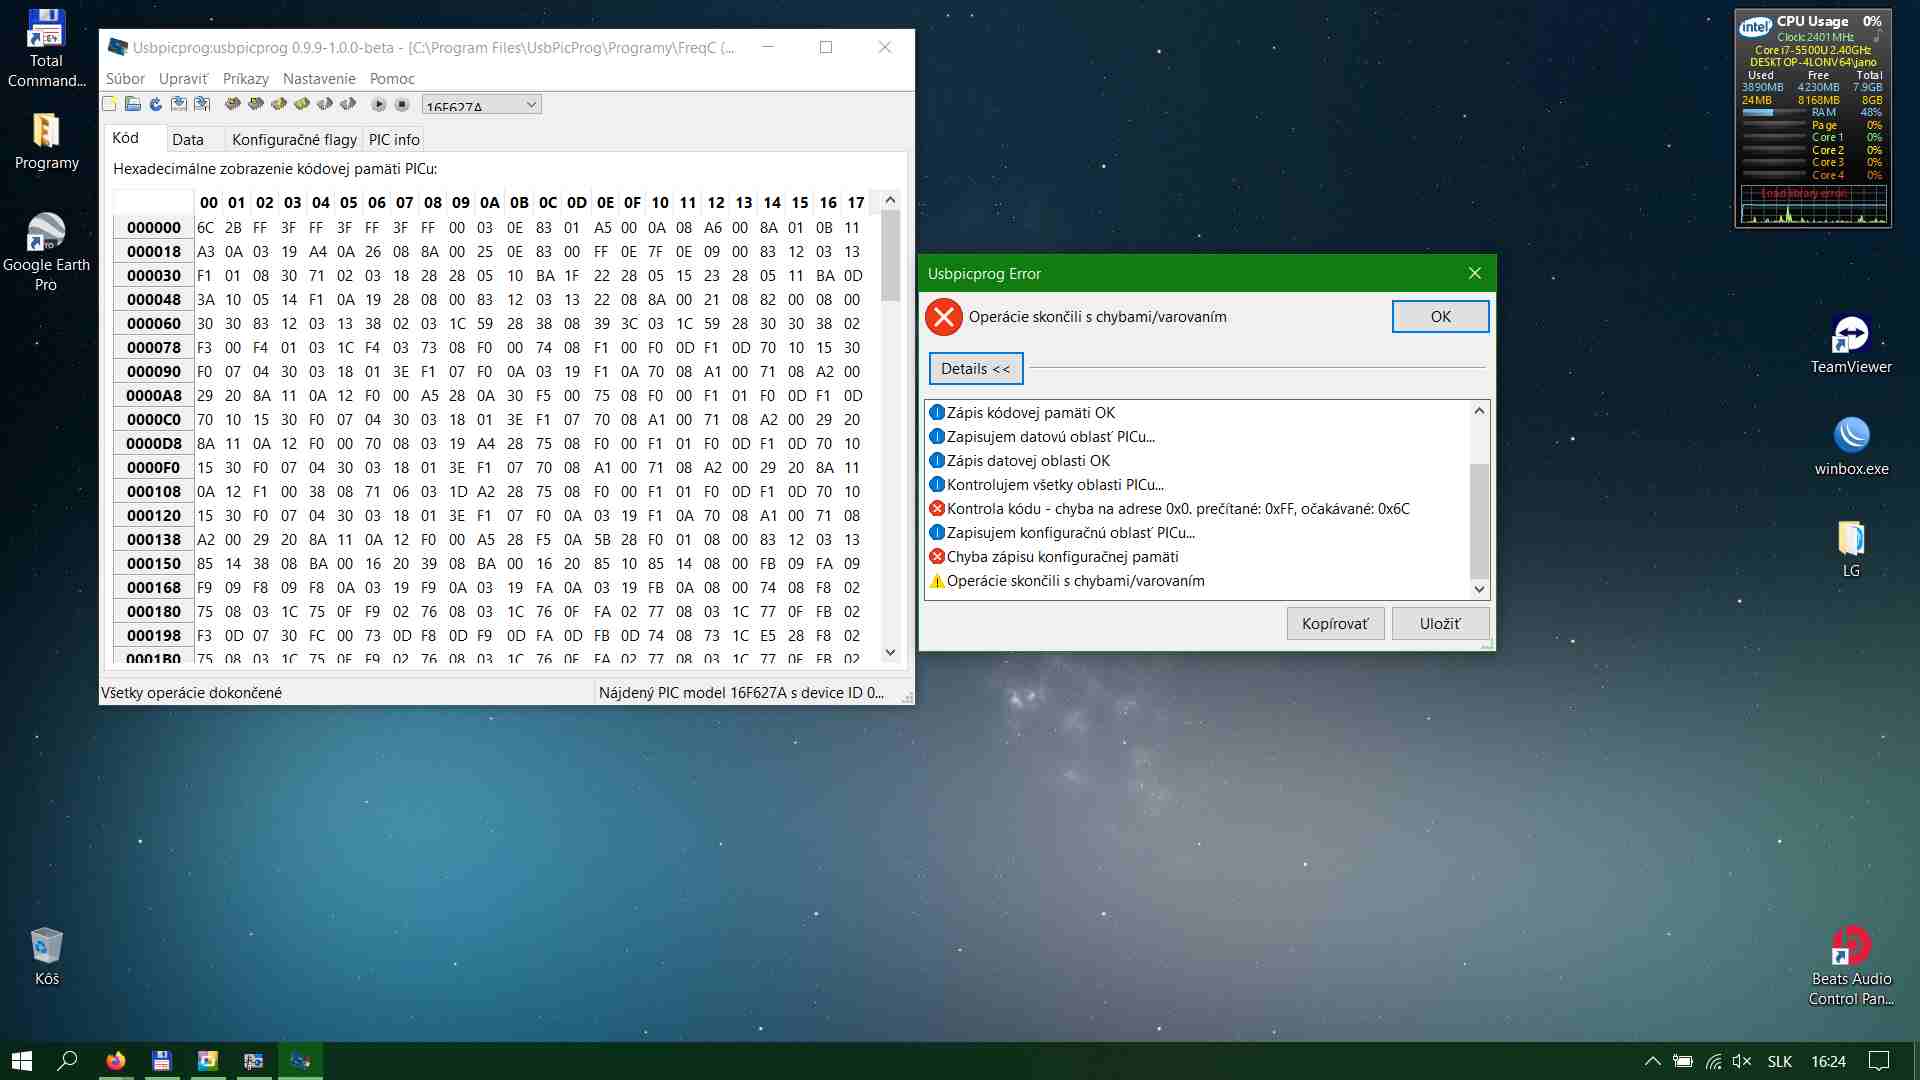Viewport: 1920px width, 1080px height.
Task: Click the Save As toolbar icon
Action: point(202,104)
